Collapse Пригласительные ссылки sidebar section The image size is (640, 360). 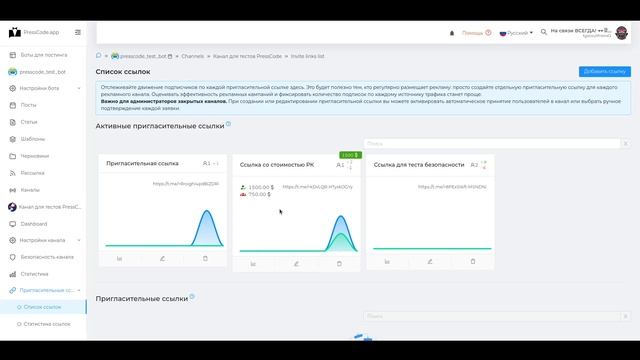click(x=44, y=290)
